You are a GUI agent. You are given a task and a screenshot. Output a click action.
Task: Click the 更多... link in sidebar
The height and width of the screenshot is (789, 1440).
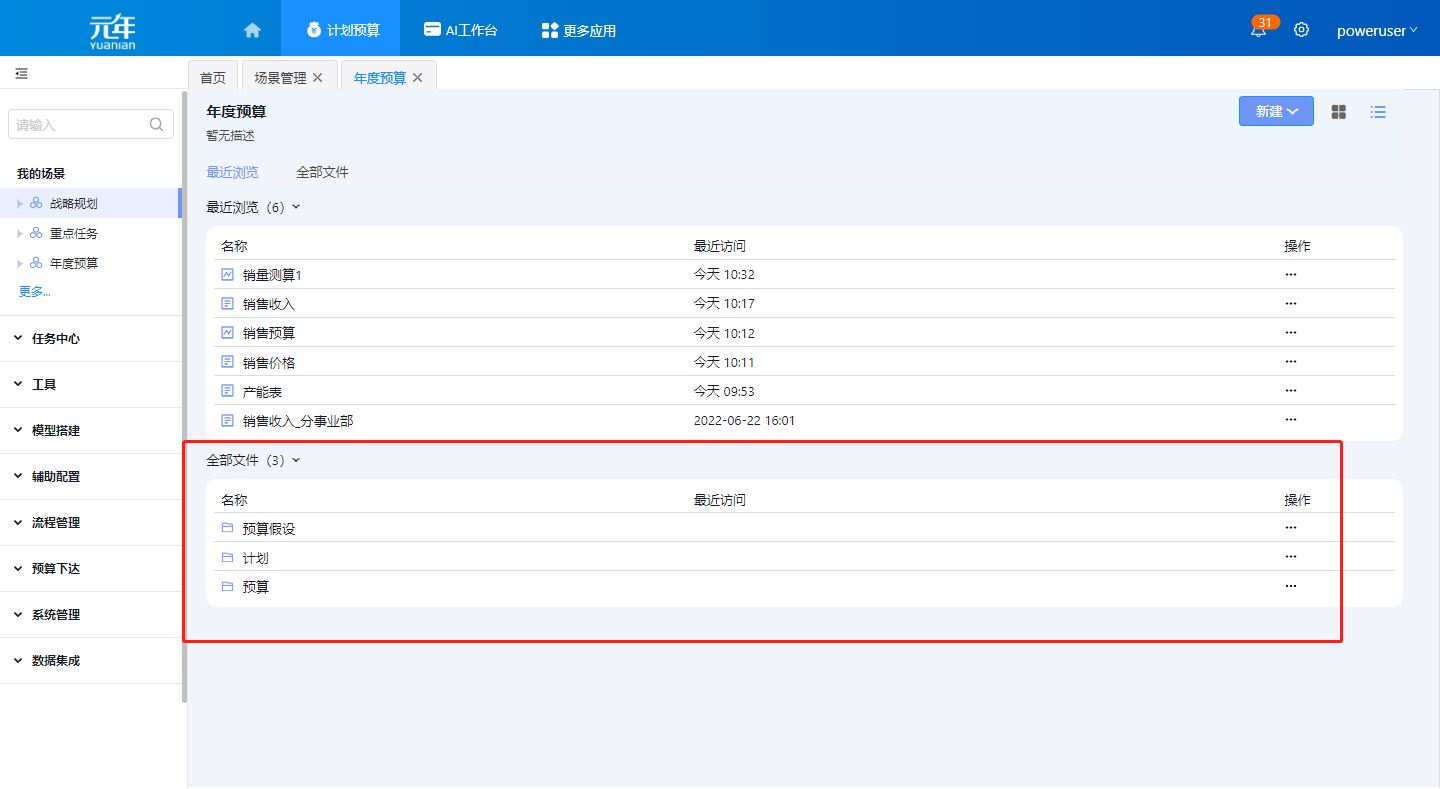[x=35, y=292]
